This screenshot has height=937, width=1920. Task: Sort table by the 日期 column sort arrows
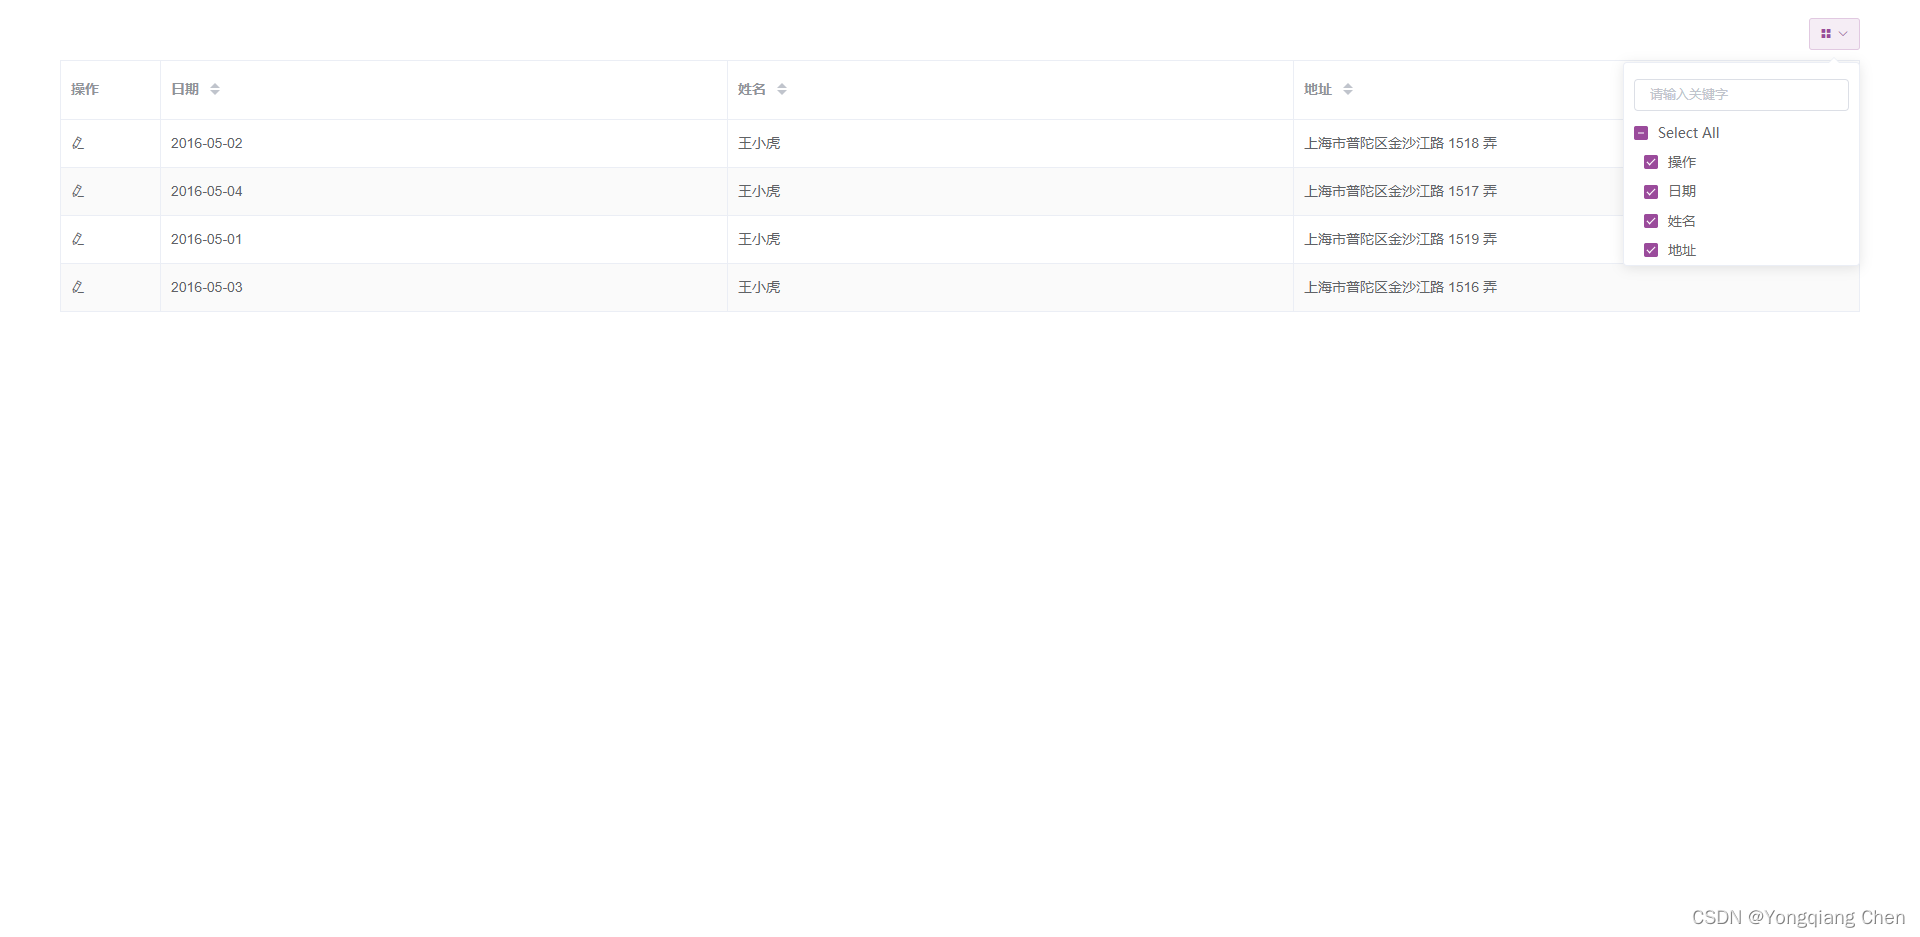click(215, 89)
